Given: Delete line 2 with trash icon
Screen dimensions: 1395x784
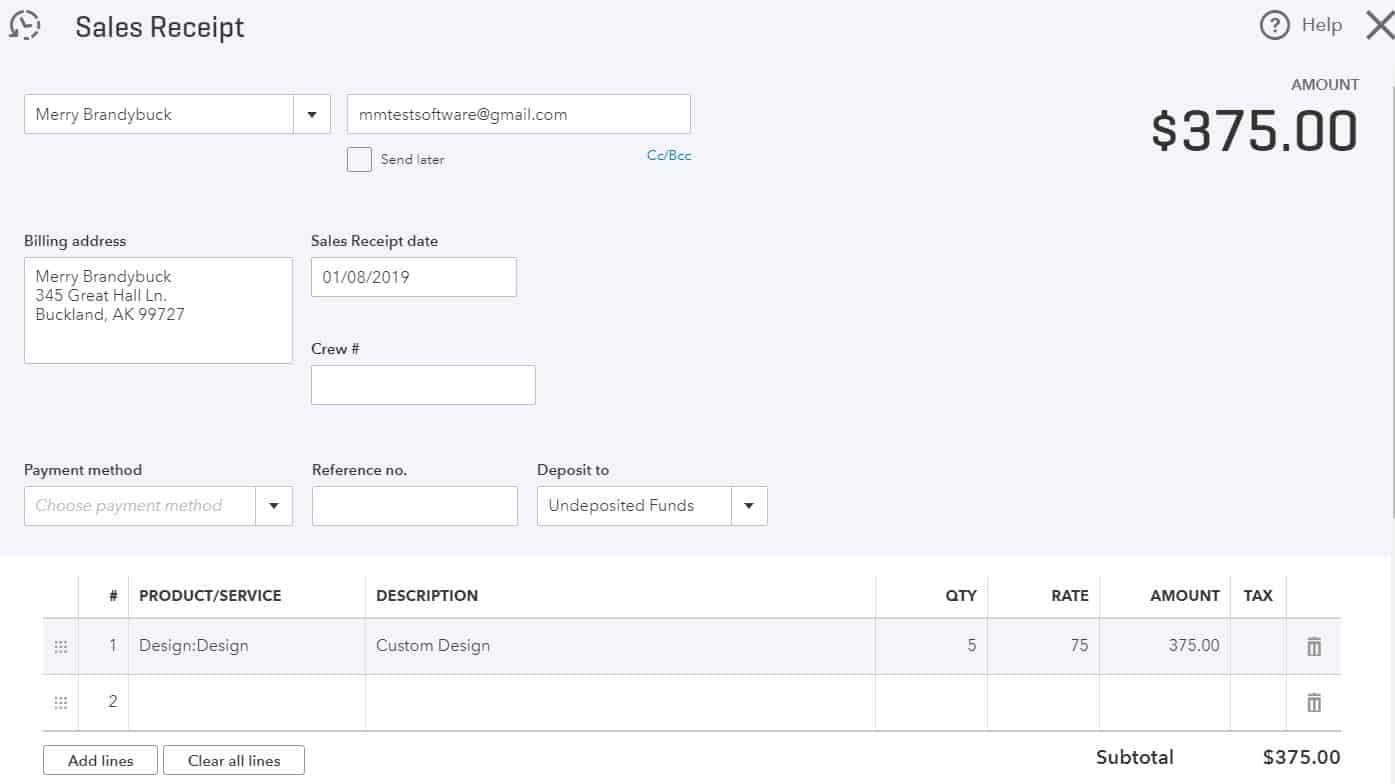Looking at the screenshot, I should [x=1314, y=702].
